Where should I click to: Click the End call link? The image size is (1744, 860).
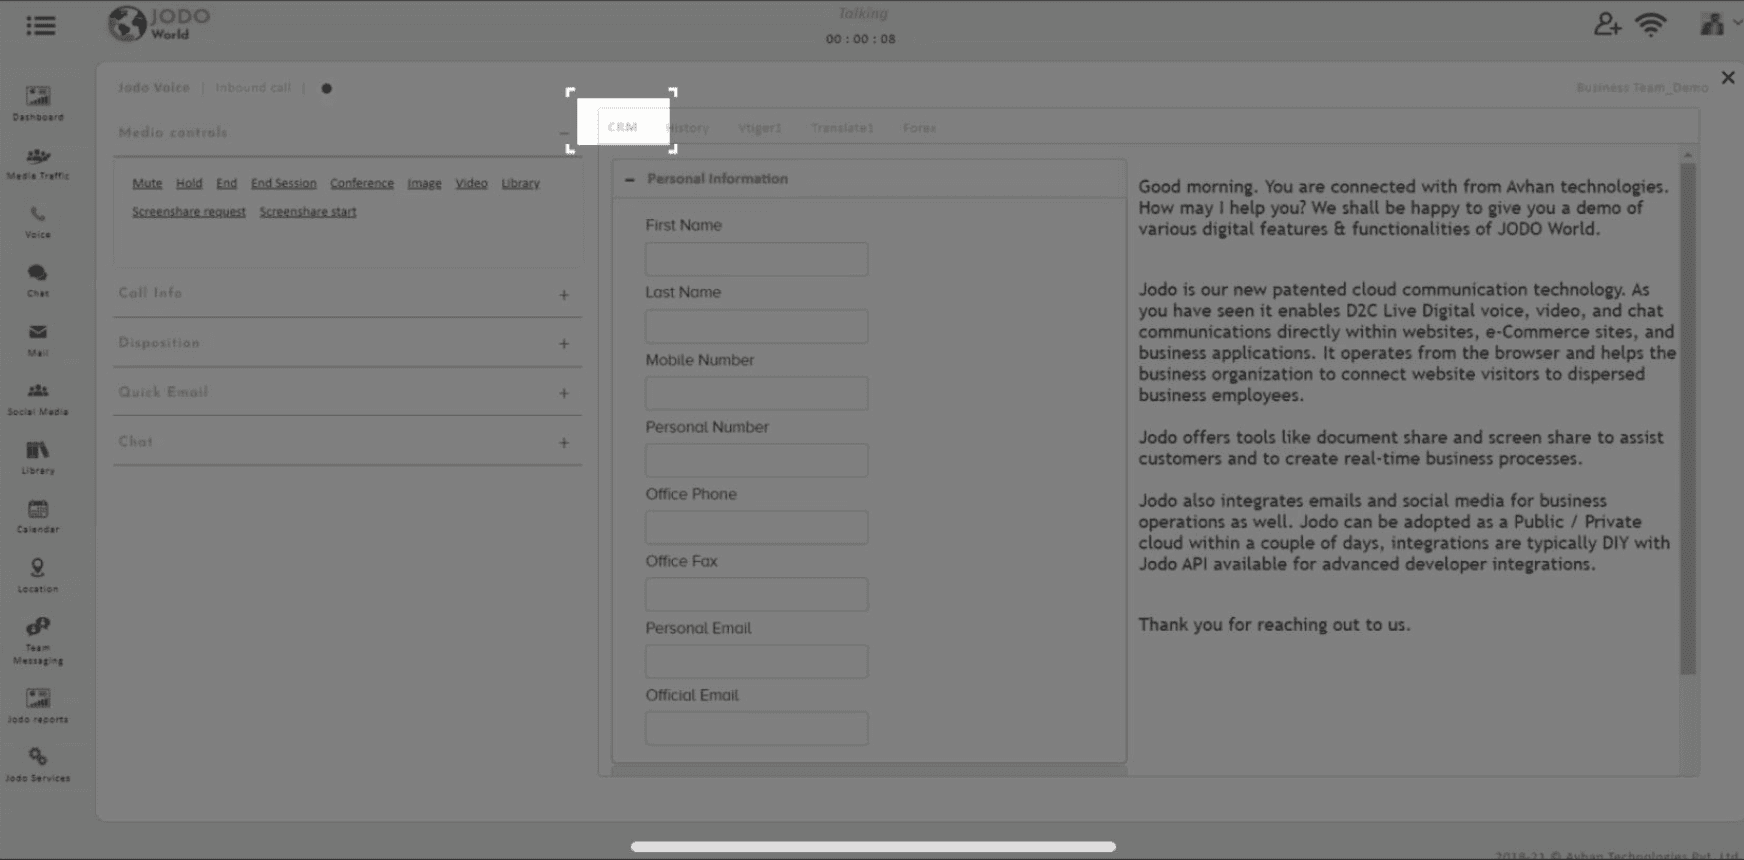click(227, 184)
